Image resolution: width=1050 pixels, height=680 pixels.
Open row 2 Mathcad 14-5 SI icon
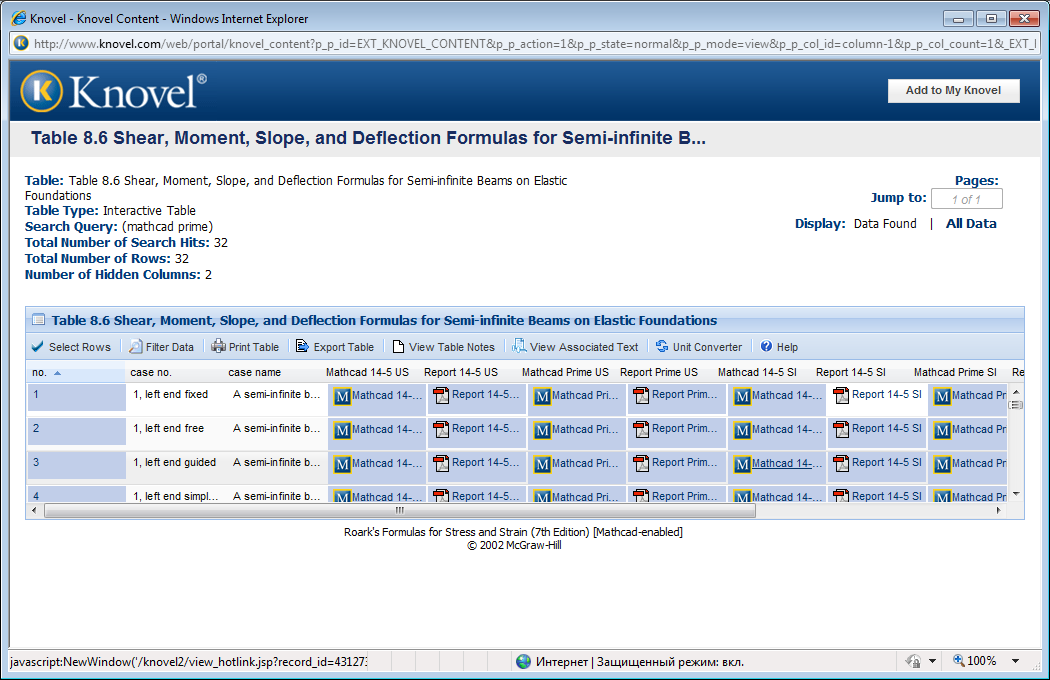coord(742,430)
